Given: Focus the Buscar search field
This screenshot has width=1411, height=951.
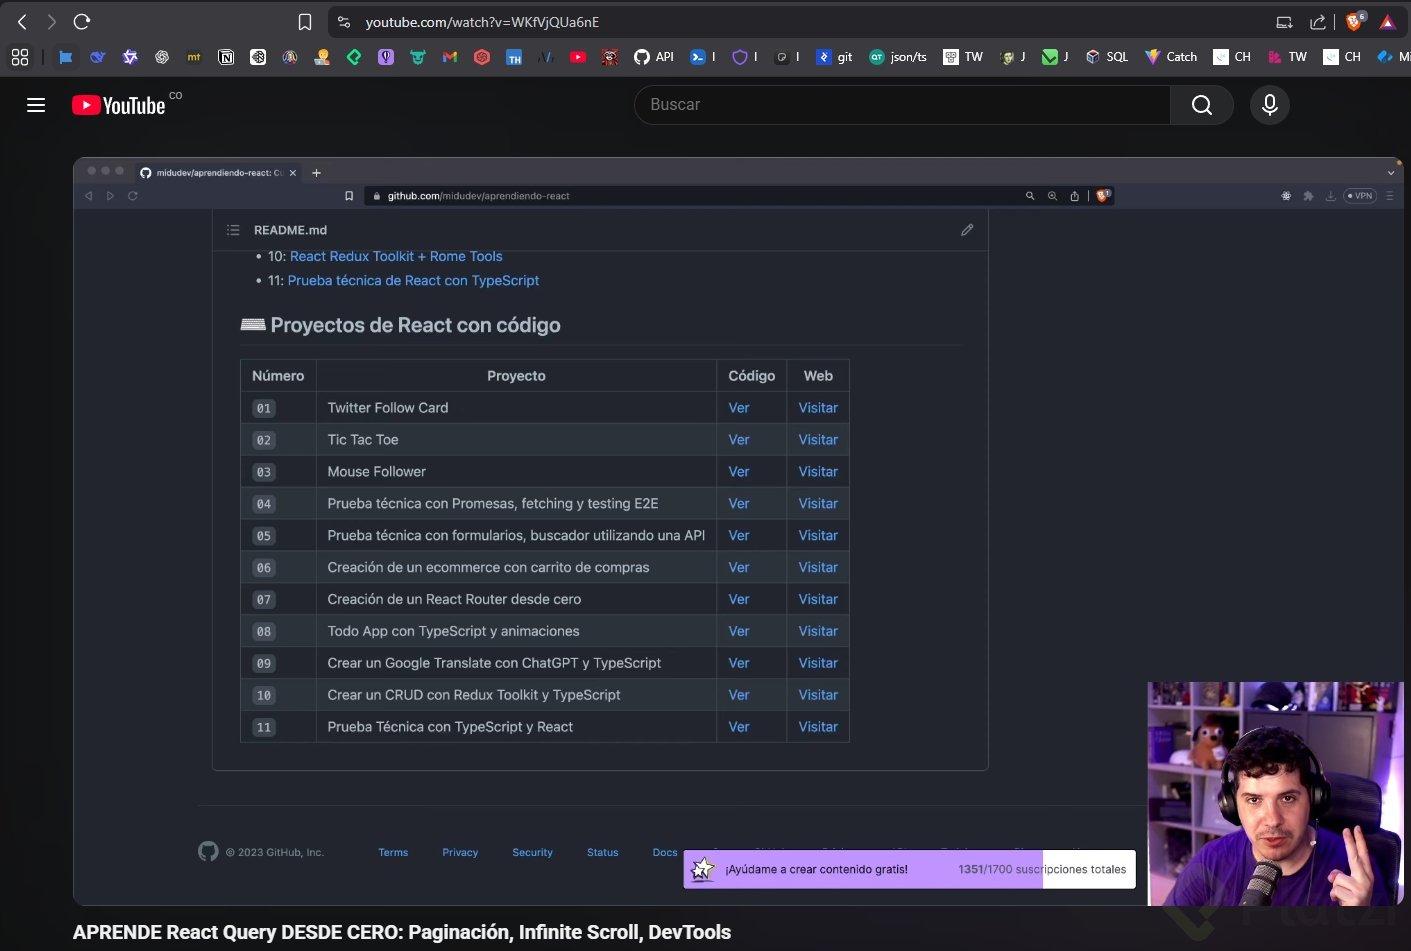Looking at the screenshot, I should click(902, 105).
